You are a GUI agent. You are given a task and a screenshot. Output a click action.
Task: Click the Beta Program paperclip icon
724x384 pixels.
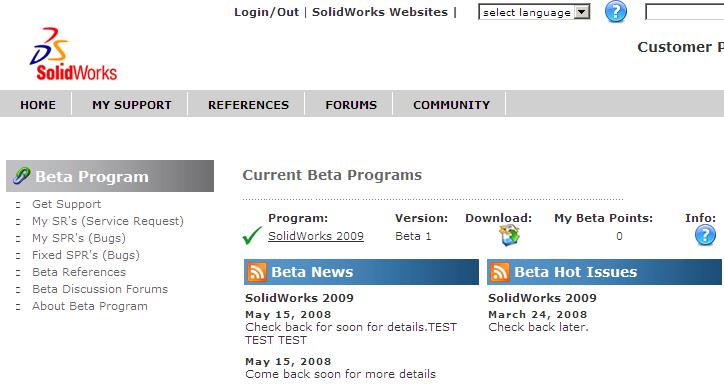tap(21, 175)
